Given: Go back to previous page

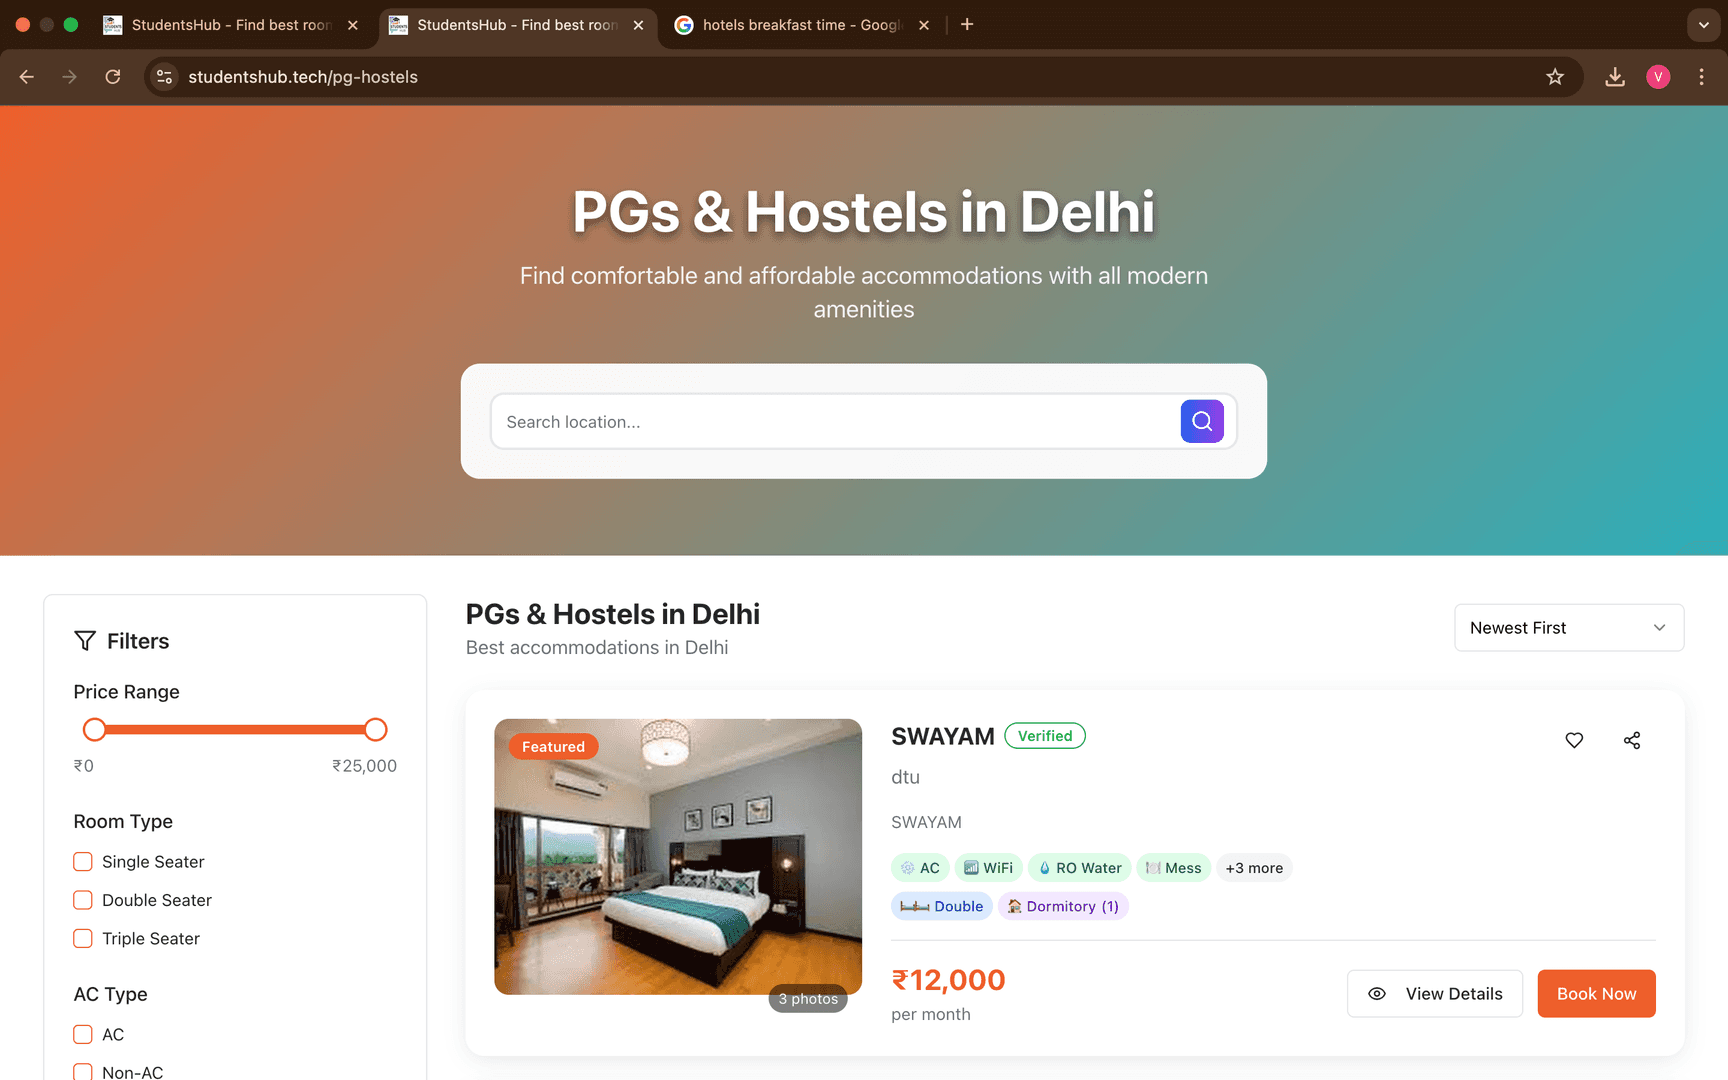Looking at the screenshot, I should click(x=27, y=77).
